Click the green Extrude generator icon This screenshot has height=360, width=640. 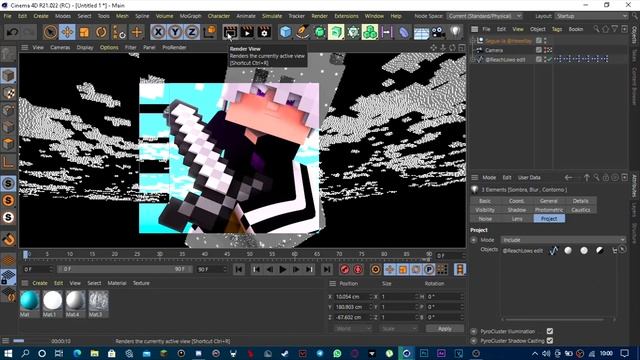pos(336,32)
